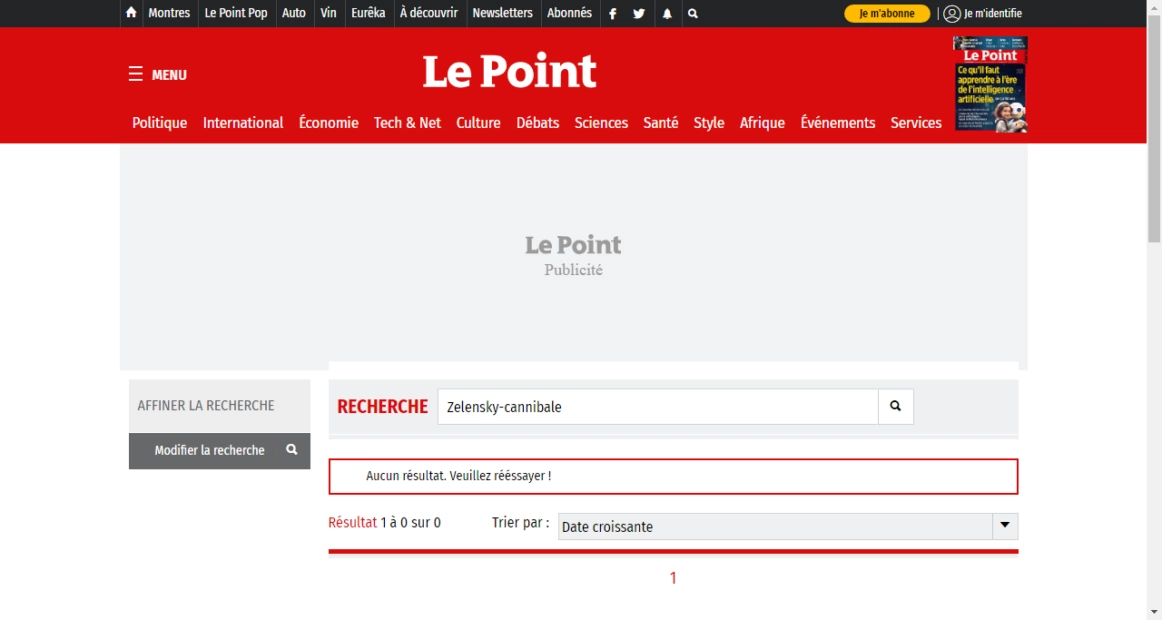Go to the Économie section
Image resolution: width=1162 pixels, height=620 pixels.
click(x=328, y=123)
